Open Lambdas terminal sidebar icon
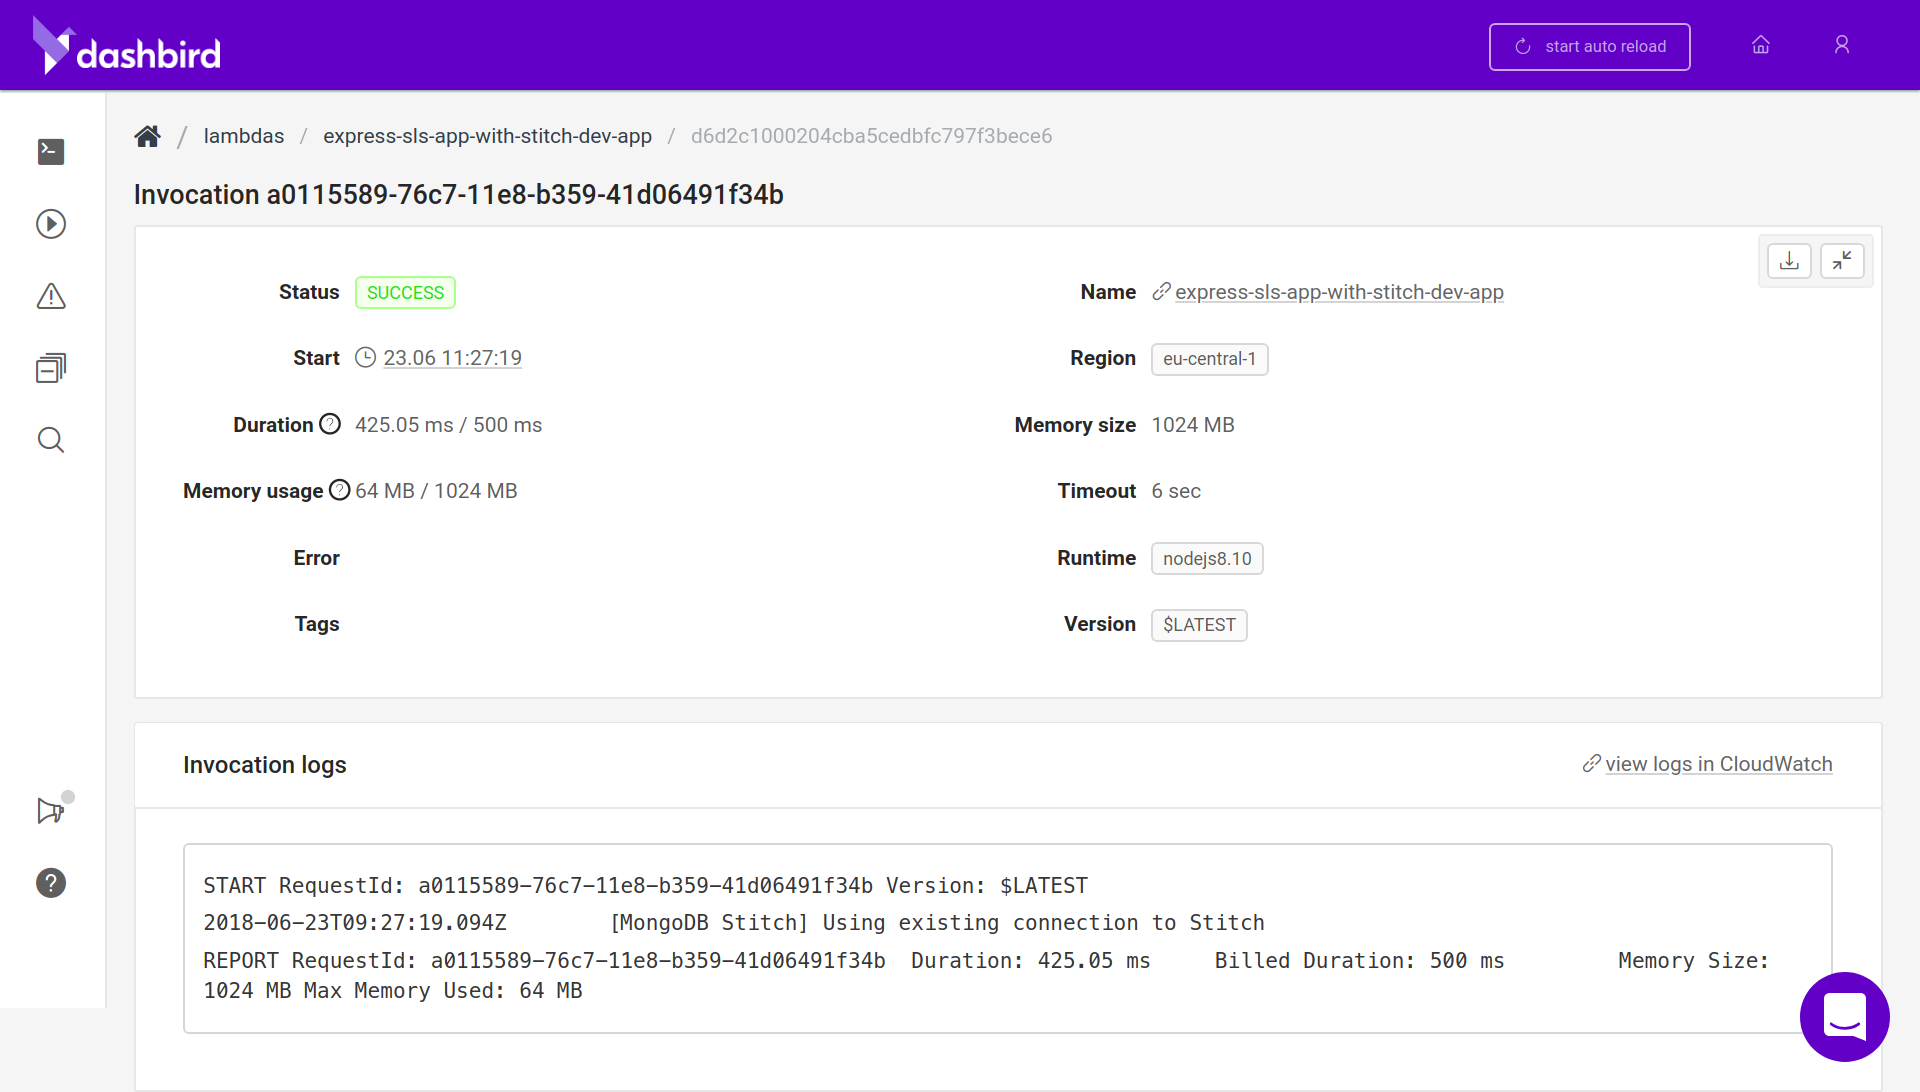This screenshot has height=1092, width=1920. pyautogui.click(x=51, y=151)
